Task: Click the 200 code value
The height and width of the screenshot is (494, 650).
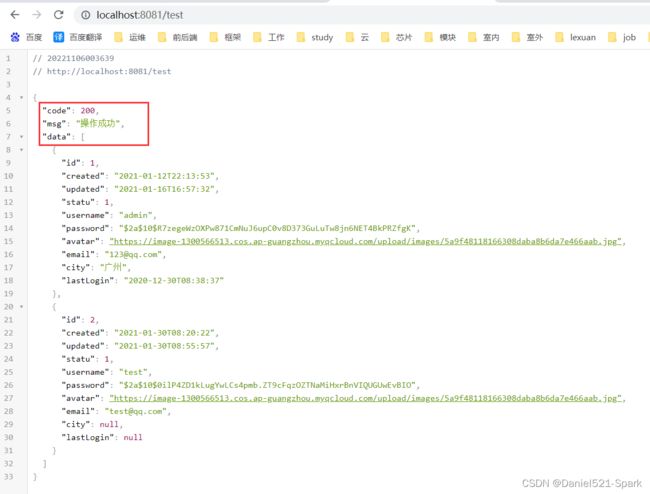Action: (x=87, y=111)
